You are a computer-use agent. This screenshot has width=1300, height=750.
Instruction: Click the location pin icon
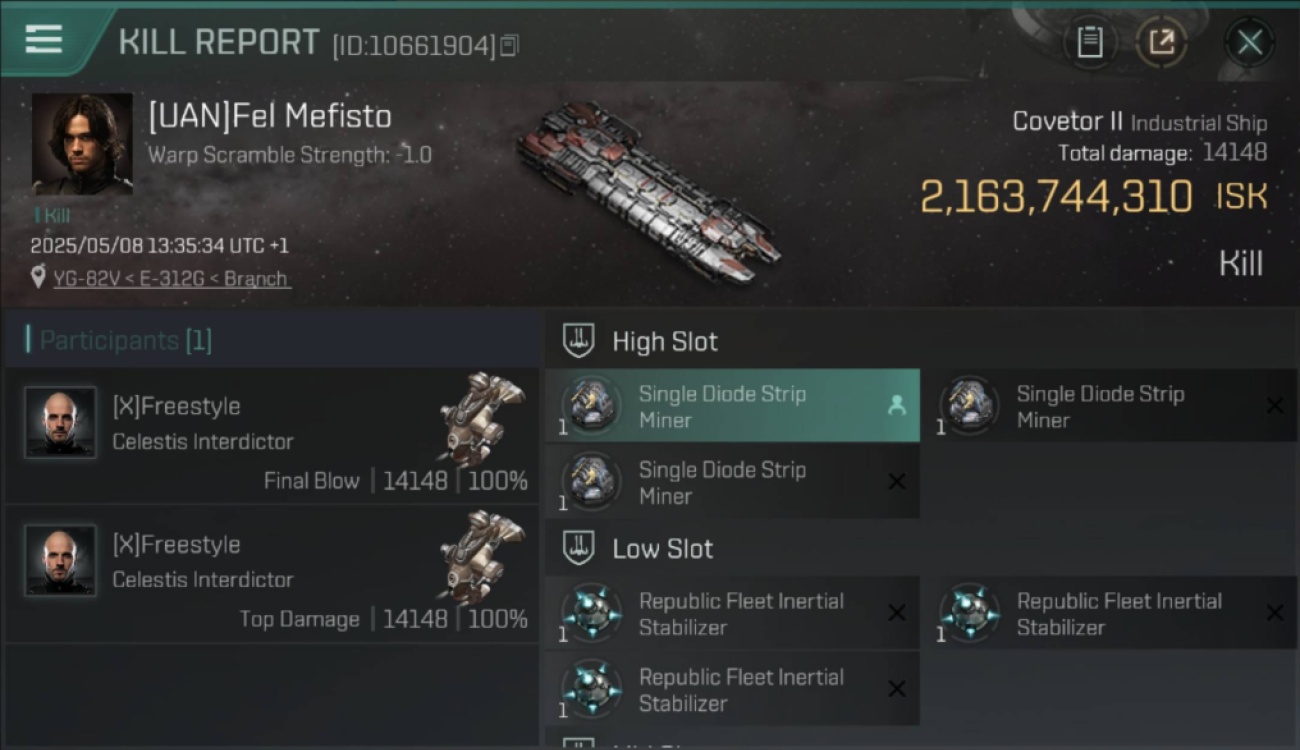click(x=38, y=277)
